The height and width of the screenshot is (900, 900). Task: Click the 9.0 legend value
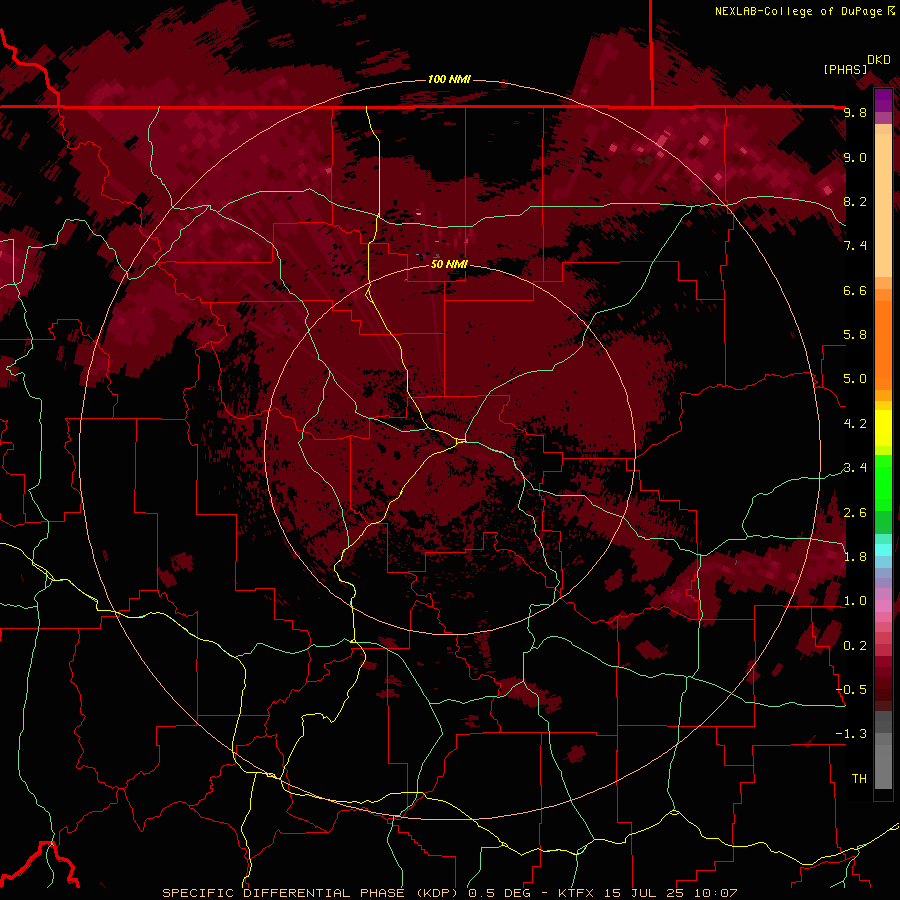pyautogui.click(x=855, y=157)
